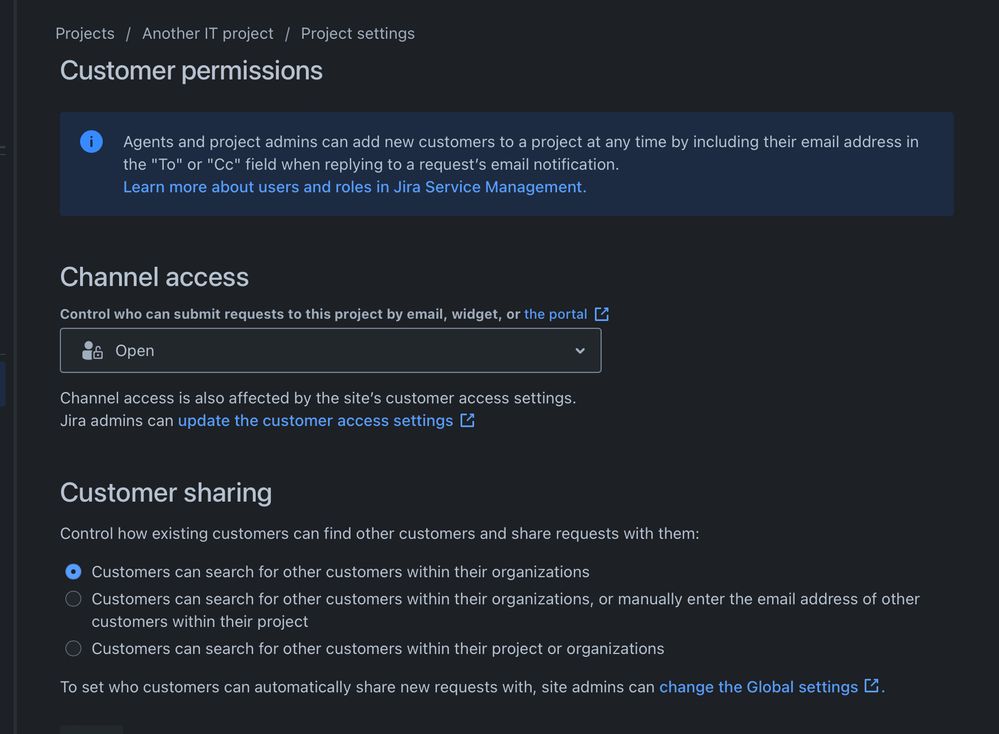Select 'search within their organizations' radio option

pos(73,572)
